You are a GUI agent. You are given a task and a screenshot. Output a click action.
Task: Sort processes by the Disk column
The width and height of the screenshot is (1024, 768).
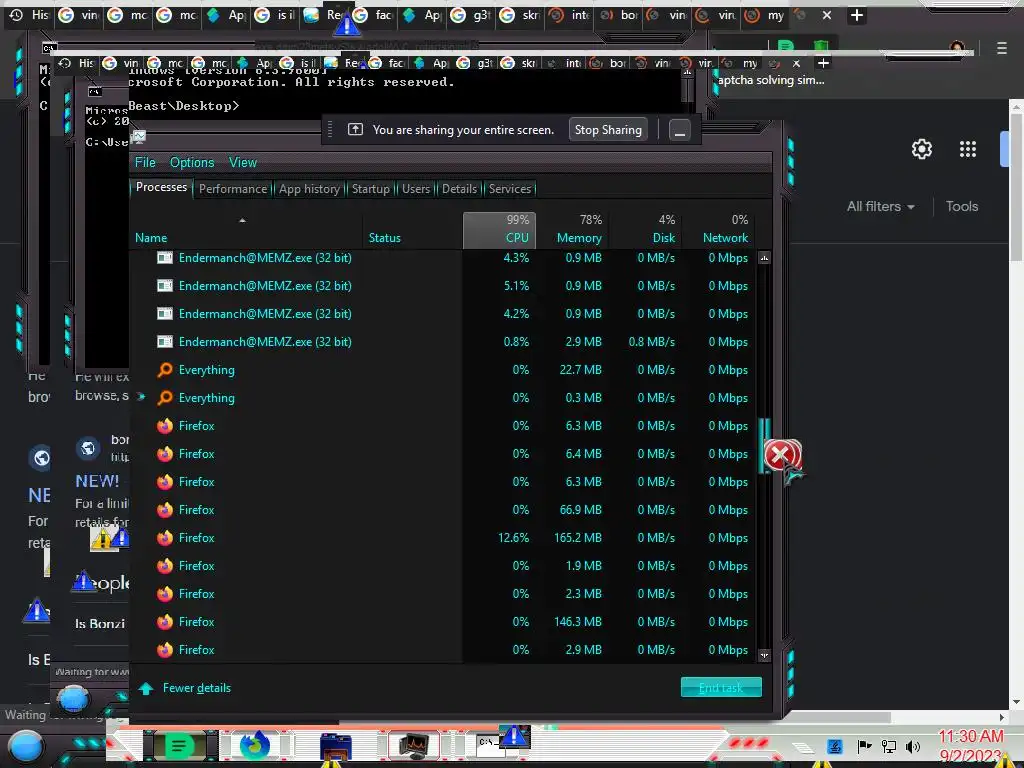click(645, 230)
